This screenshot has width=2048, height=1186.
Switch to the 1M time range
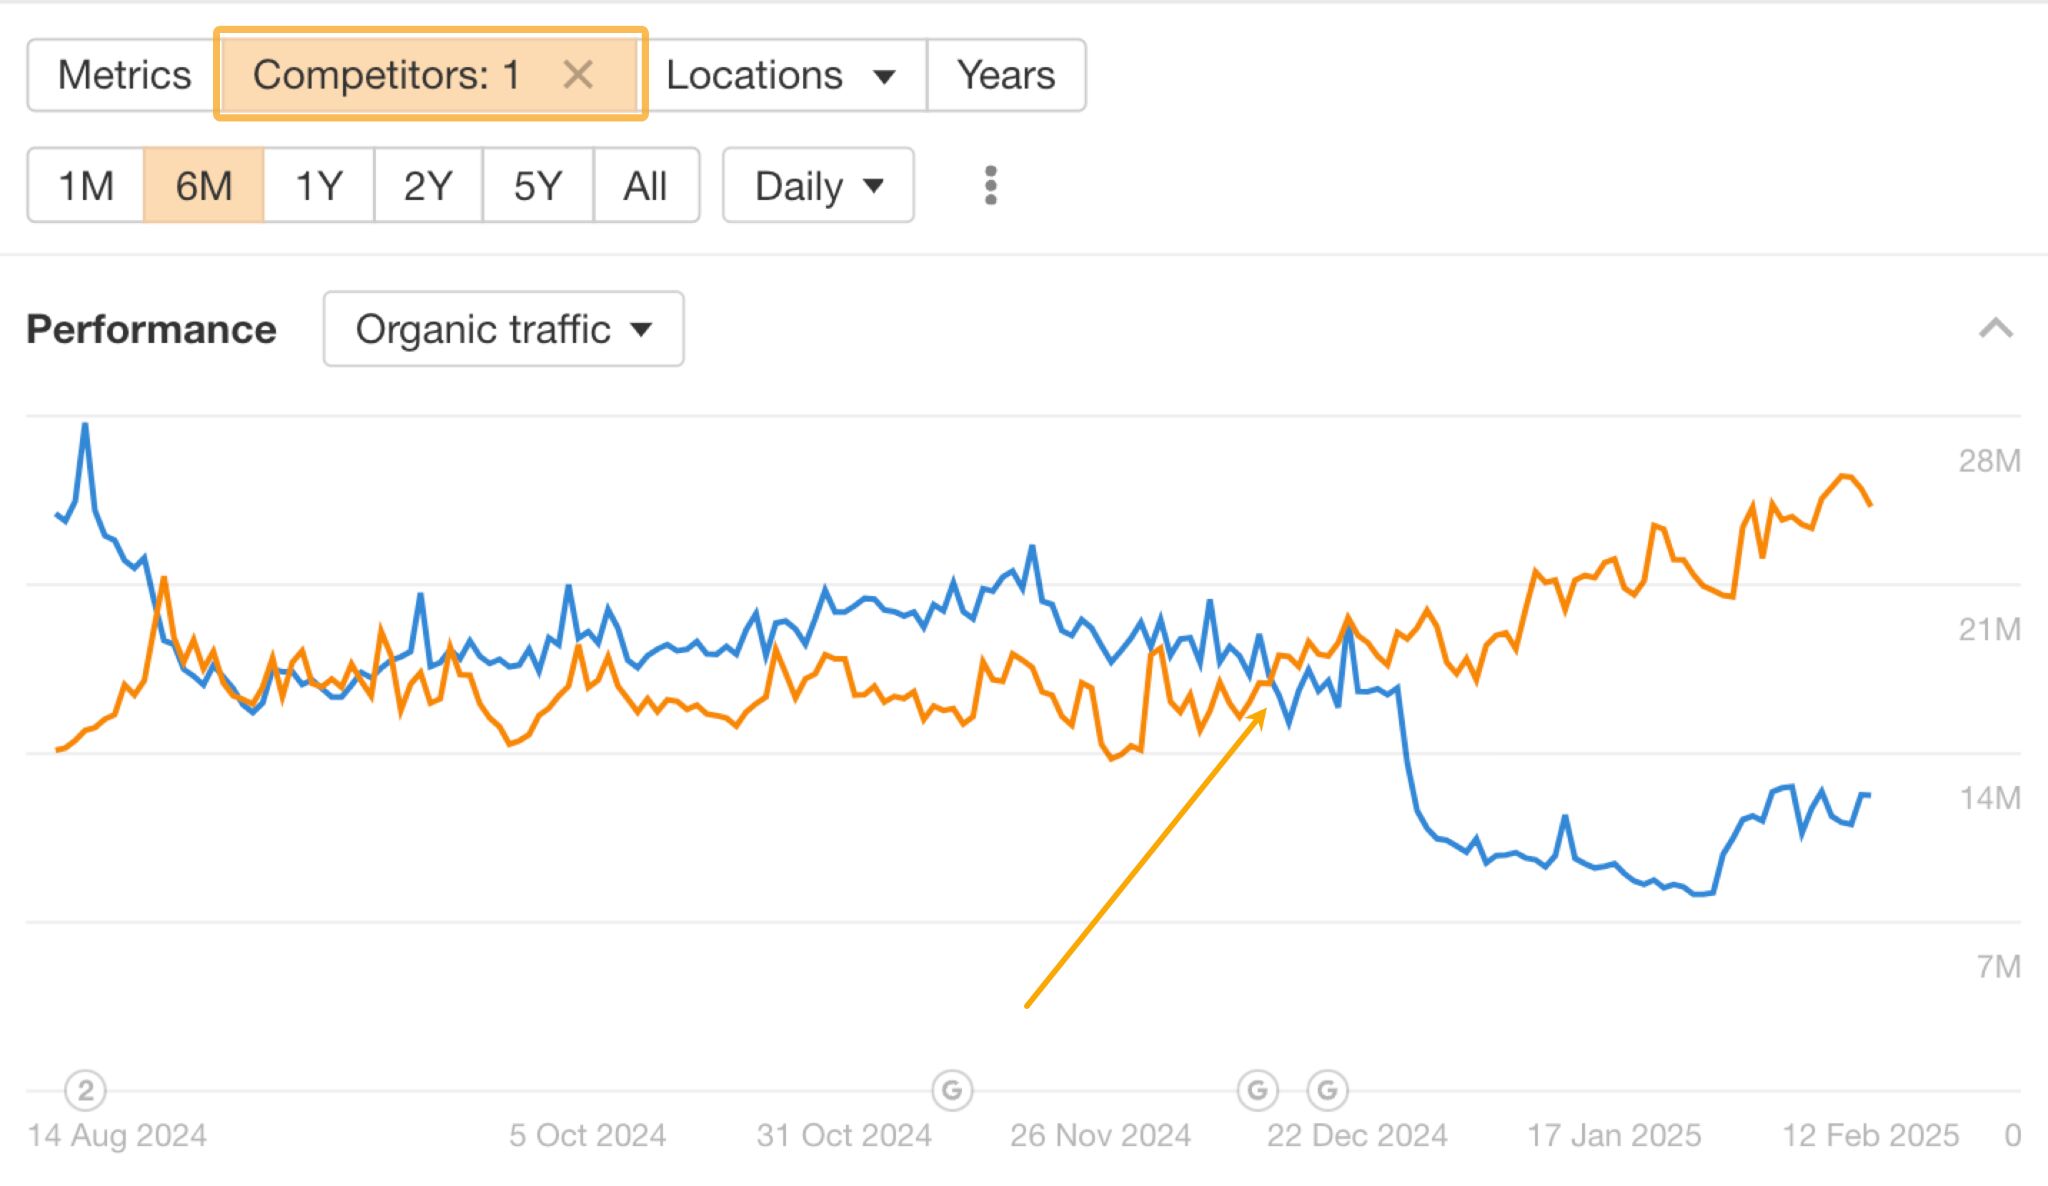85,185
